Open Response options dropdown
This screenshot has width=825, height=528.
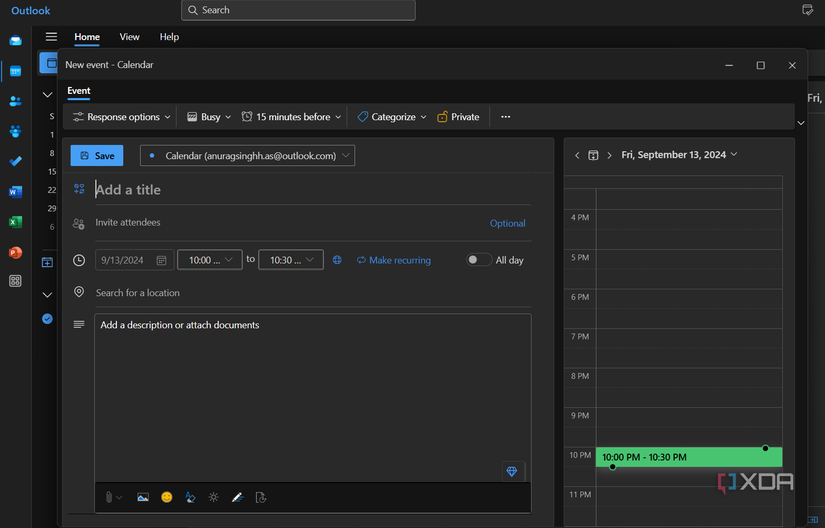pos(122,117)
